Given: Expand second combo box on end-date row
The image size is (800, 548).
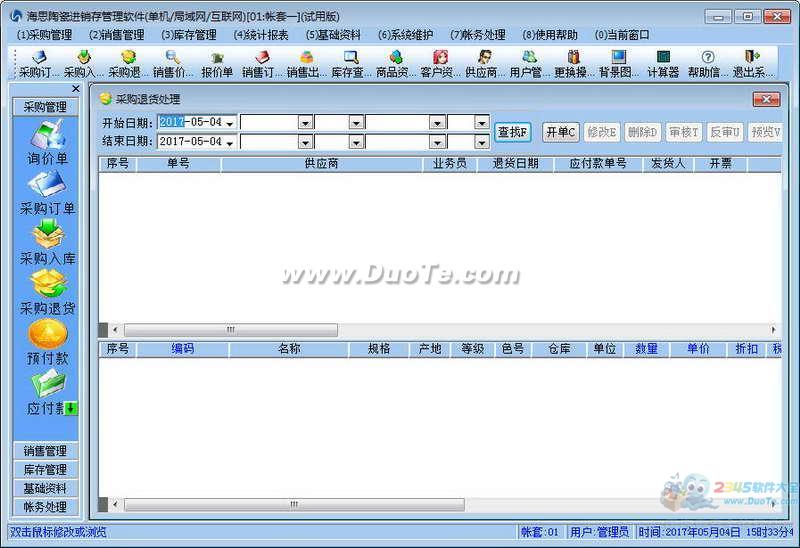Looking at the screenshot, I should pyautogui.click(x=356, y=142).
